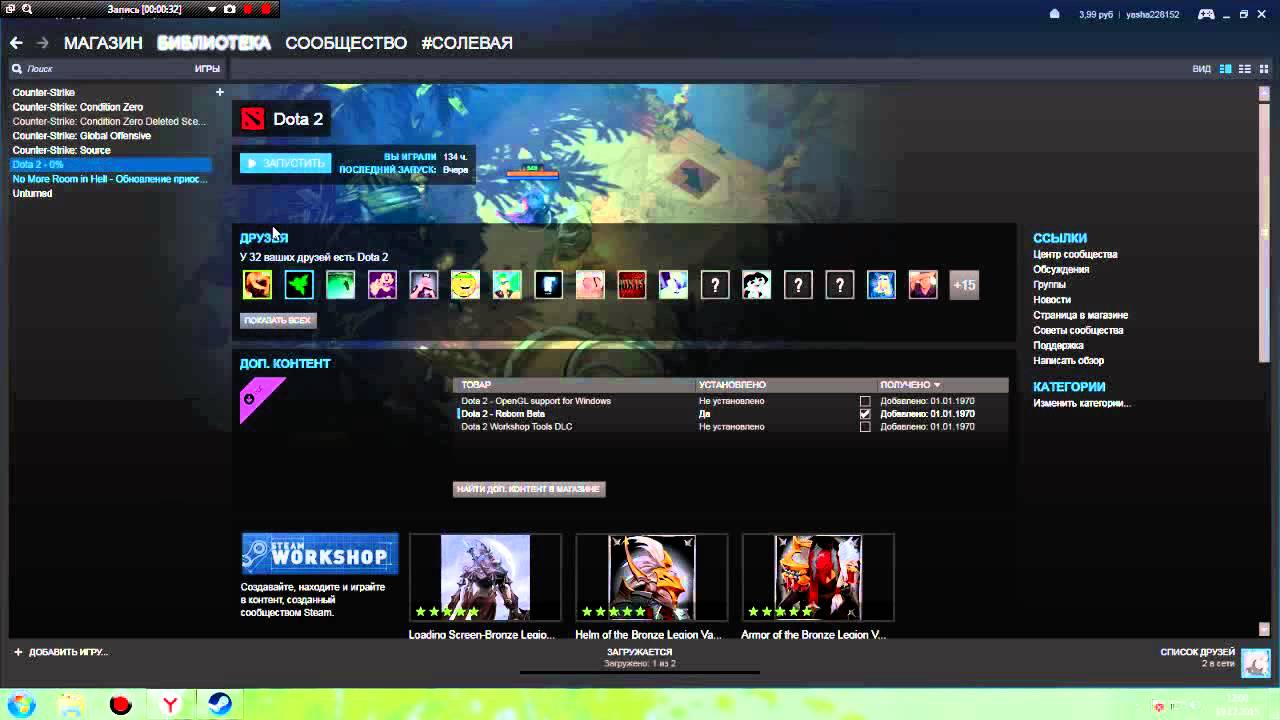The height and width of the screenshot is (720, 1280).
Task: Click wallet balance 3,99 руб
Action: 1095,15
